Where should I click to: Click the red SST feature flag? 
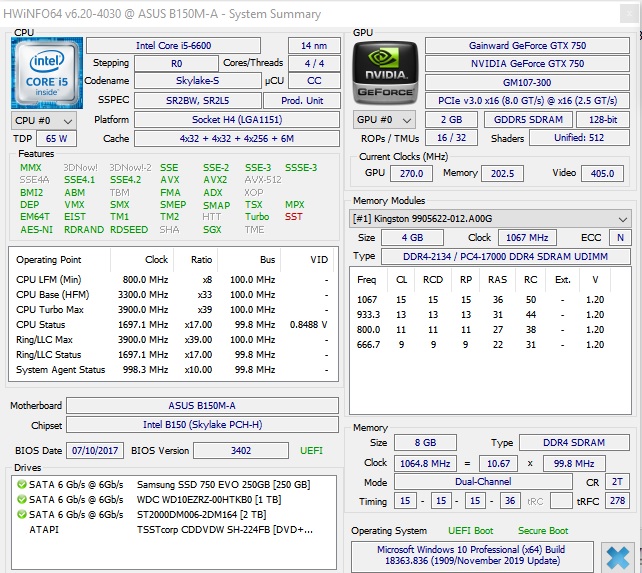click(x=294, y=216)
